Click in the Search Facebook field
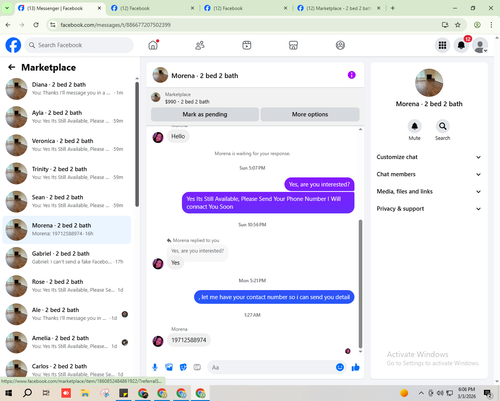The image size is (500, 401). pyautogui.click(x=79, y=45)
